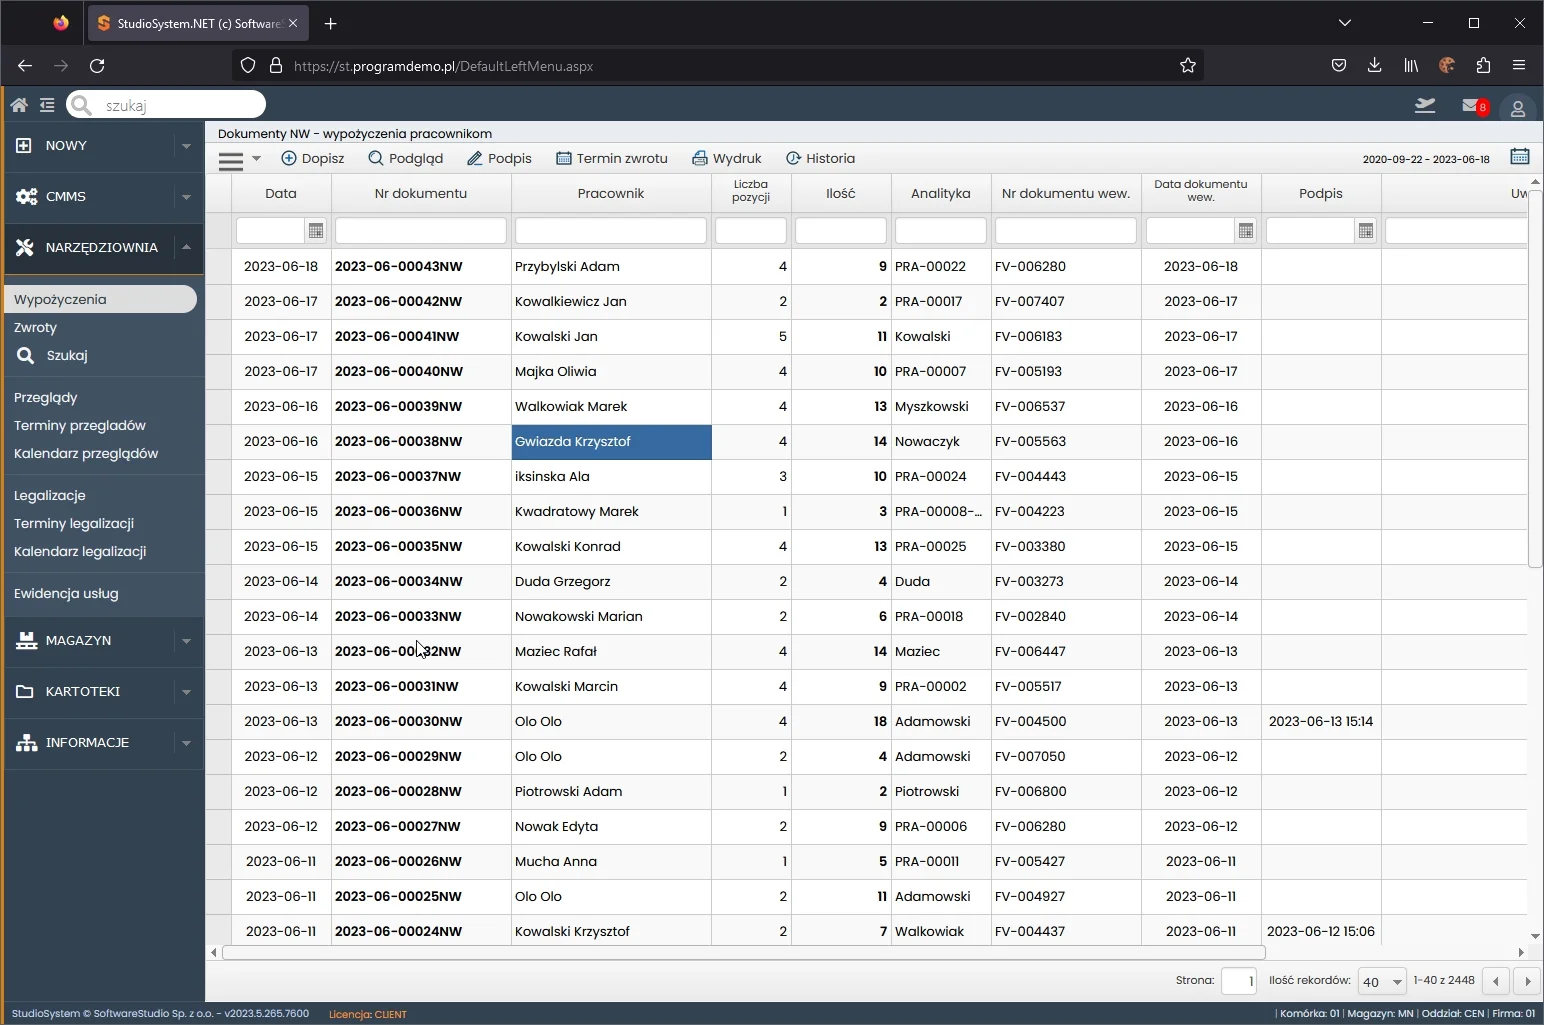
Task: Click the horizontal scrollbar under the table
Action: click(x=744, y=953)
